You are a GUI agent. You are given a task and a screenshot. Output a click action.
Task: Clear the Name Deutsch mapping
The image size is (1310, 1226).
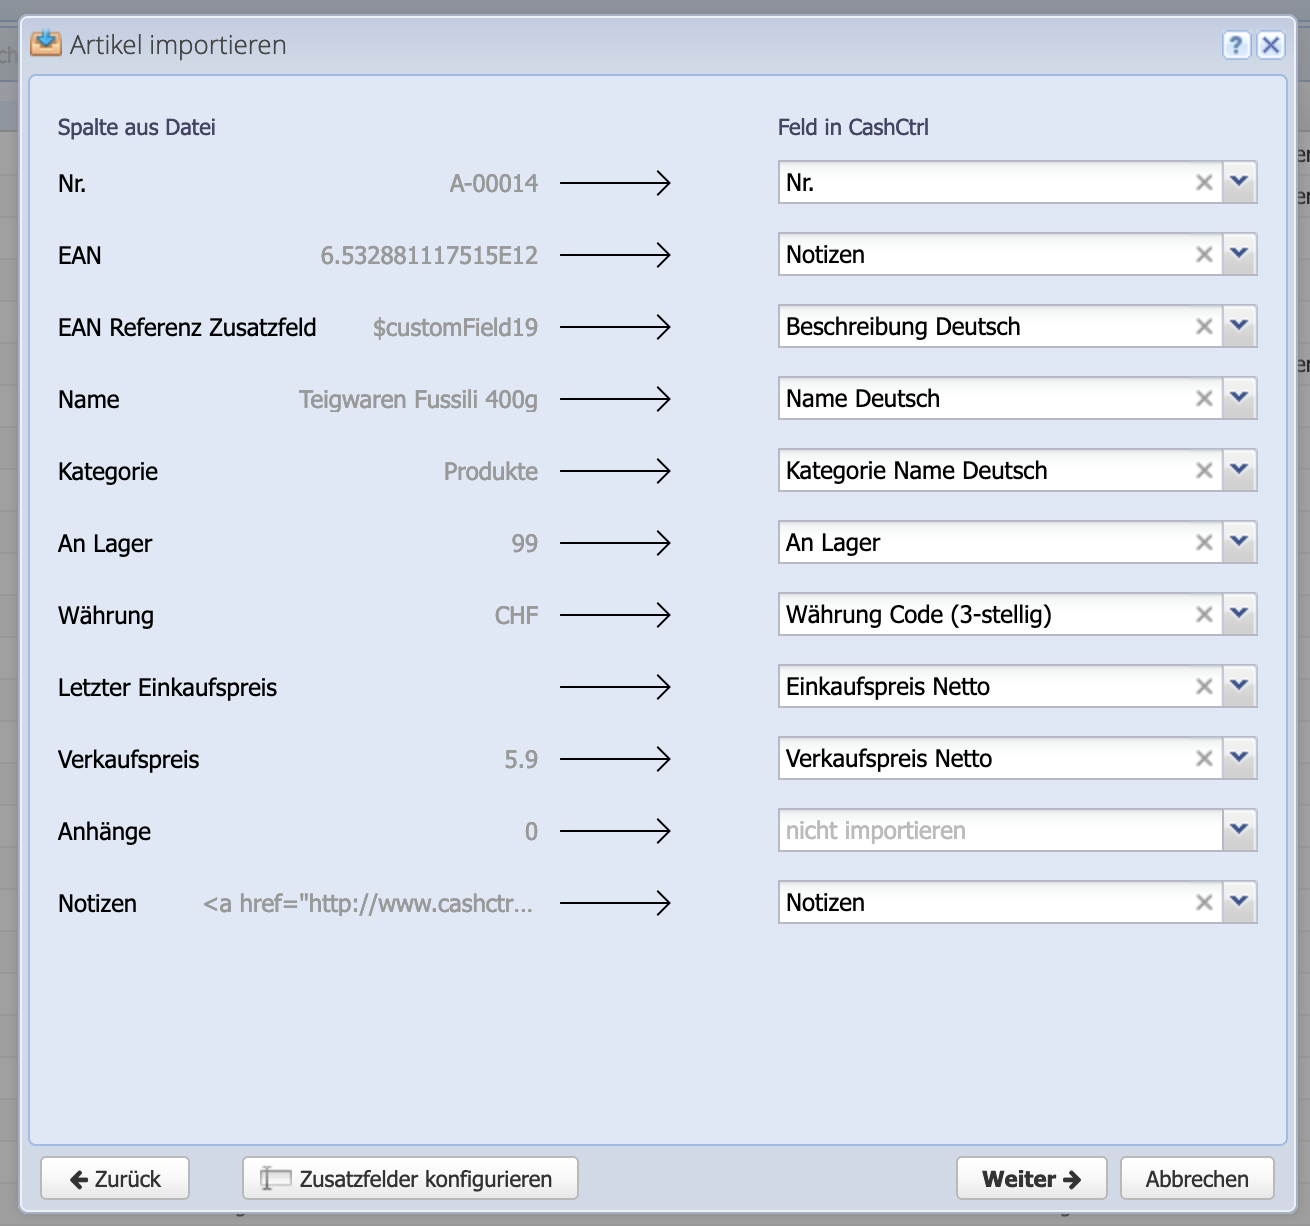coord(1205,398)
